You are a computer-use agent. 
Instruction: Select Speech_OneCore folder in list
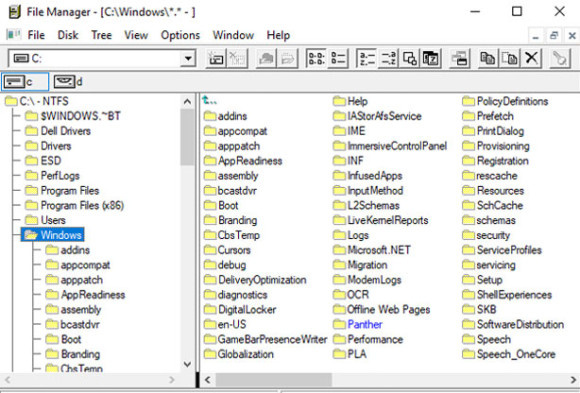[509, 354]
